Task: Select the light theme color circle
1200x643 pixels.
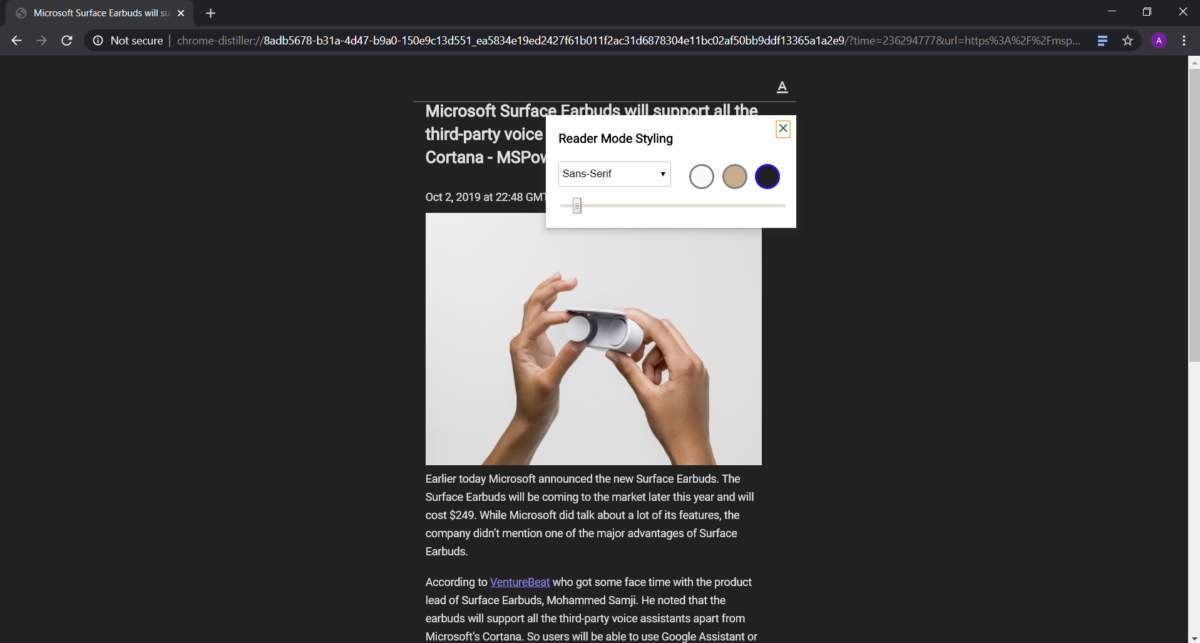Action: pos(702,177)
